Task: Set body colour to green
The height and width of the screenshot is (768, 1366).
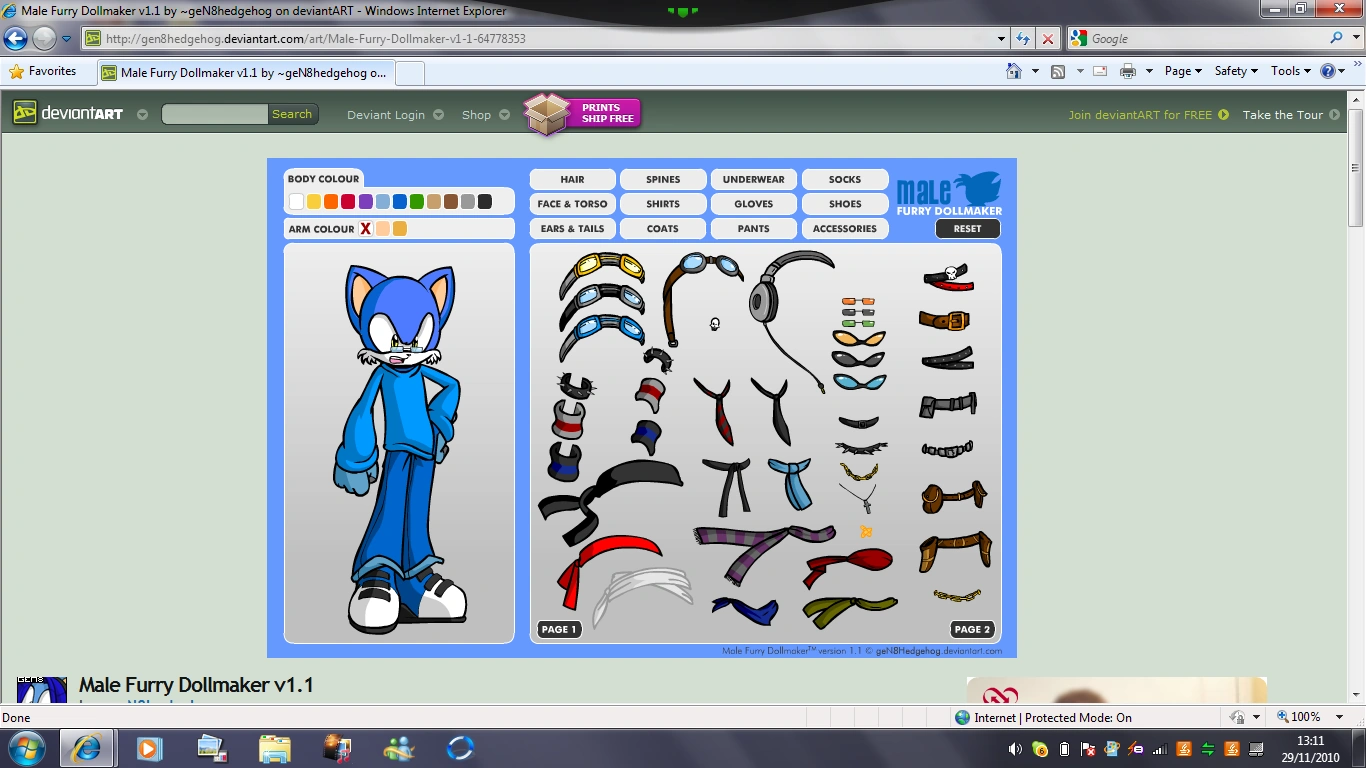Action: click(x=417, y=202)
